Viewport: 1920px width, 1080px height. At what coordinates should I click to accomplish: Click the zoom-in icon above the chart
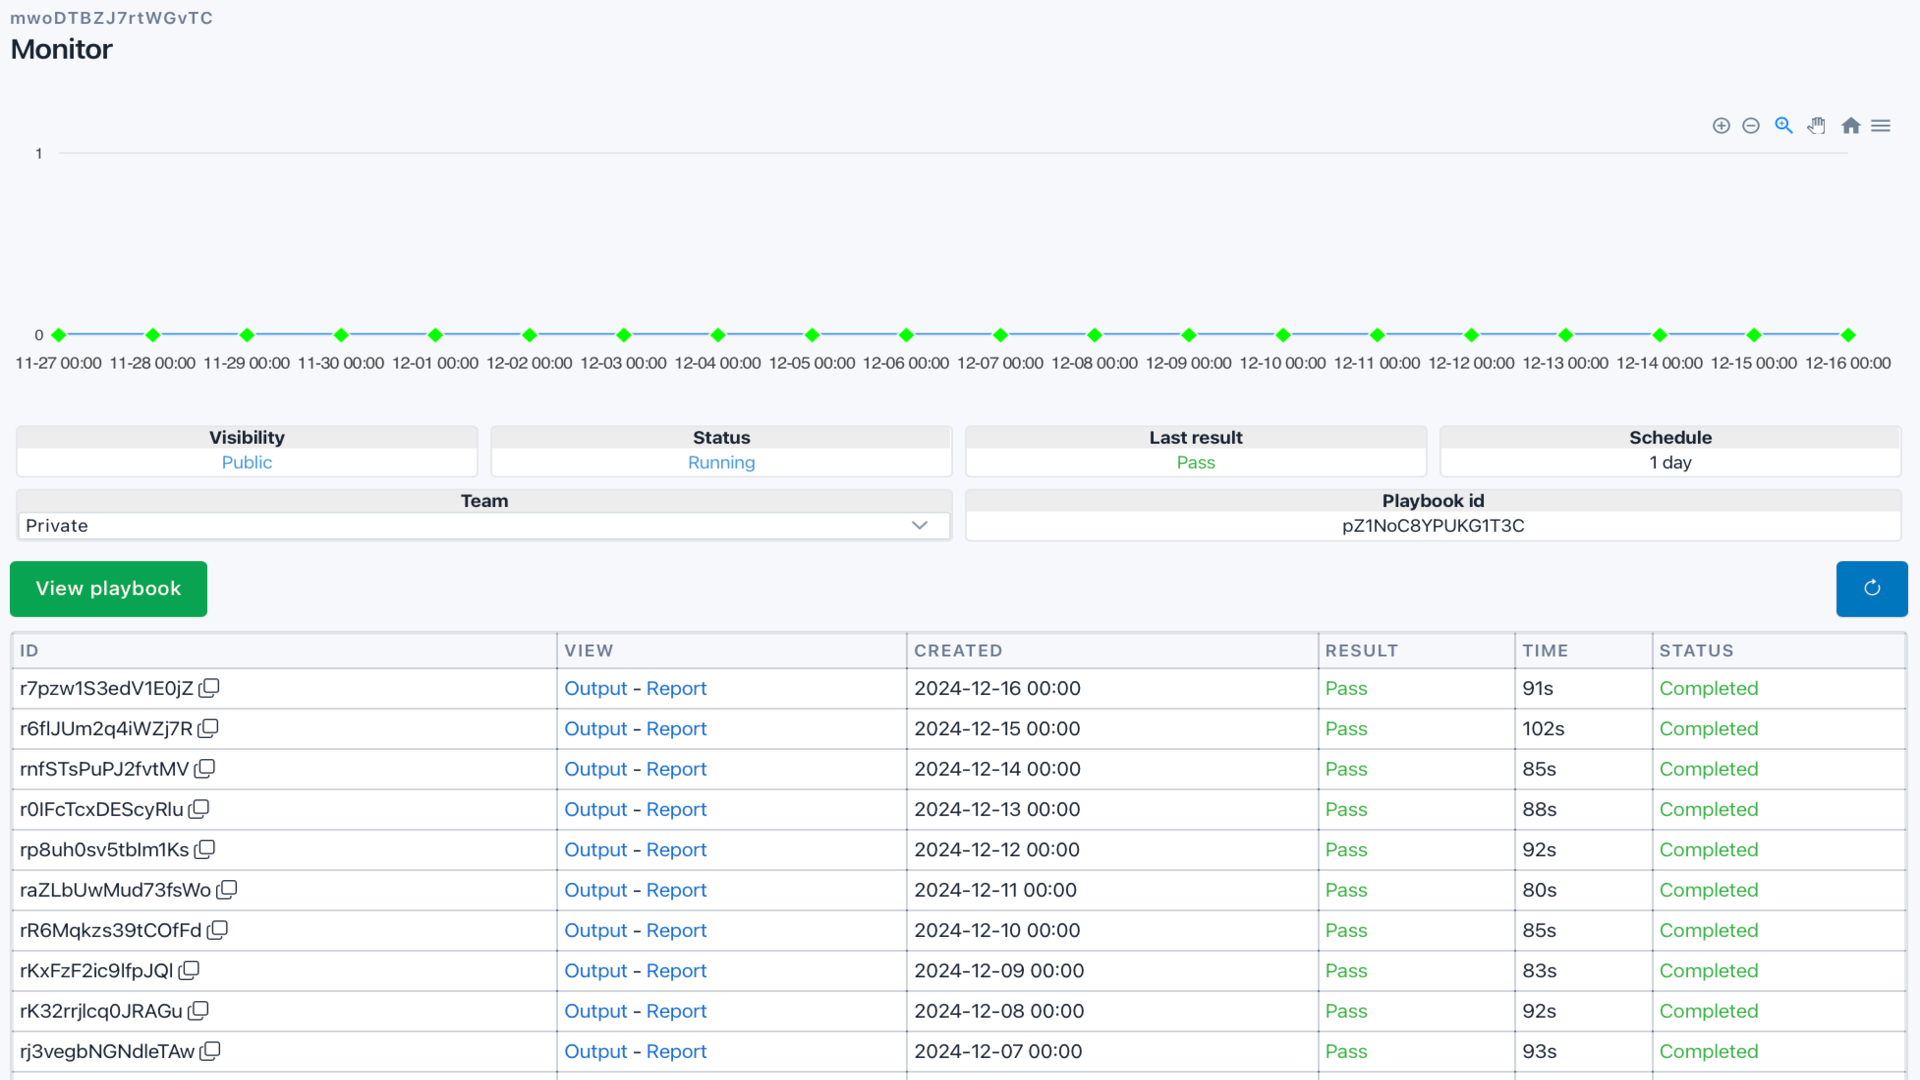(1722, 125)
